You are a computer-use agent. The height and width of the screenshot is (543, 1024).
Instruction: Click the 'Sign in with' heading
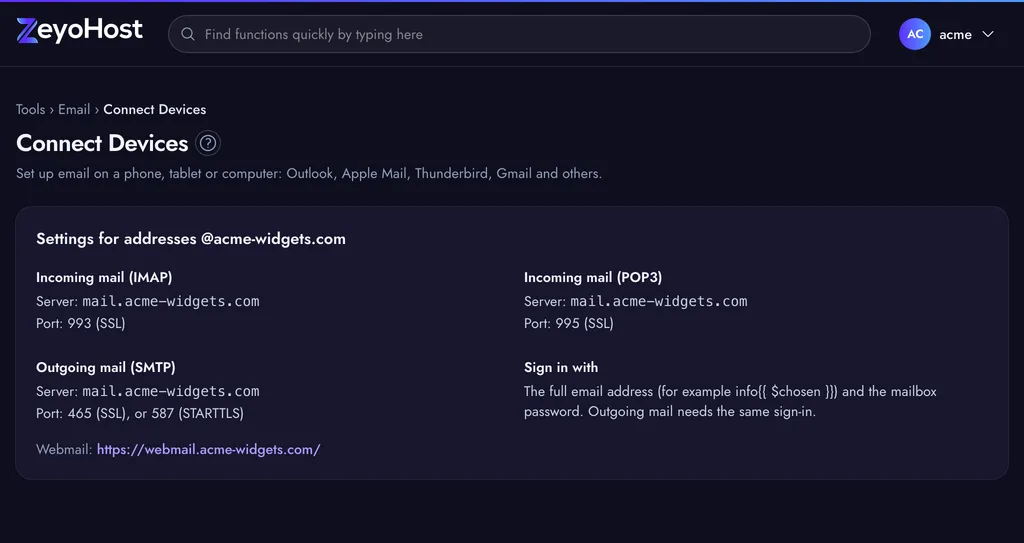click(560, 367)
